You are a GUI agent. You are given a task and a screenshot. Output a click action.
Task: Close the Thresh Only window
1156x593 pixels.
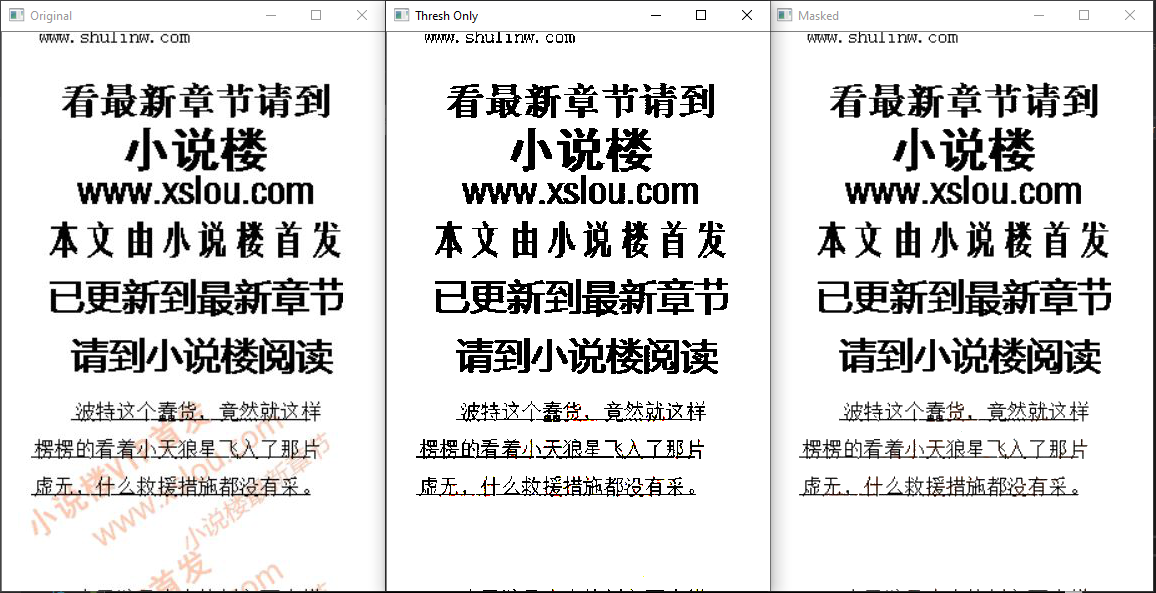pyautogui.click(x=746, y=15)
